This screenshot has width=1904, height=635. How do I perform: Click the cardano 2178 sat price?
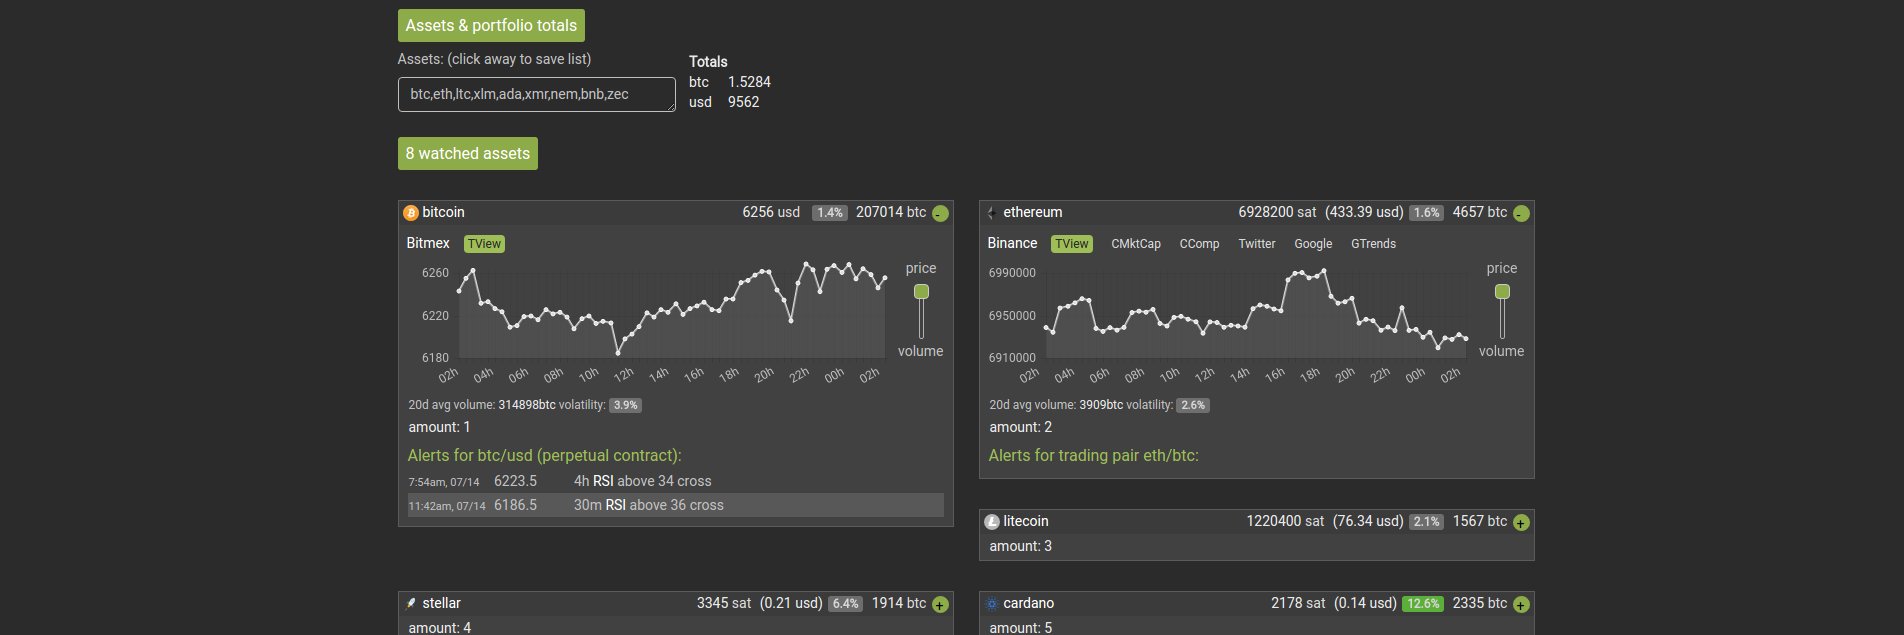(x=1298, y=603)
